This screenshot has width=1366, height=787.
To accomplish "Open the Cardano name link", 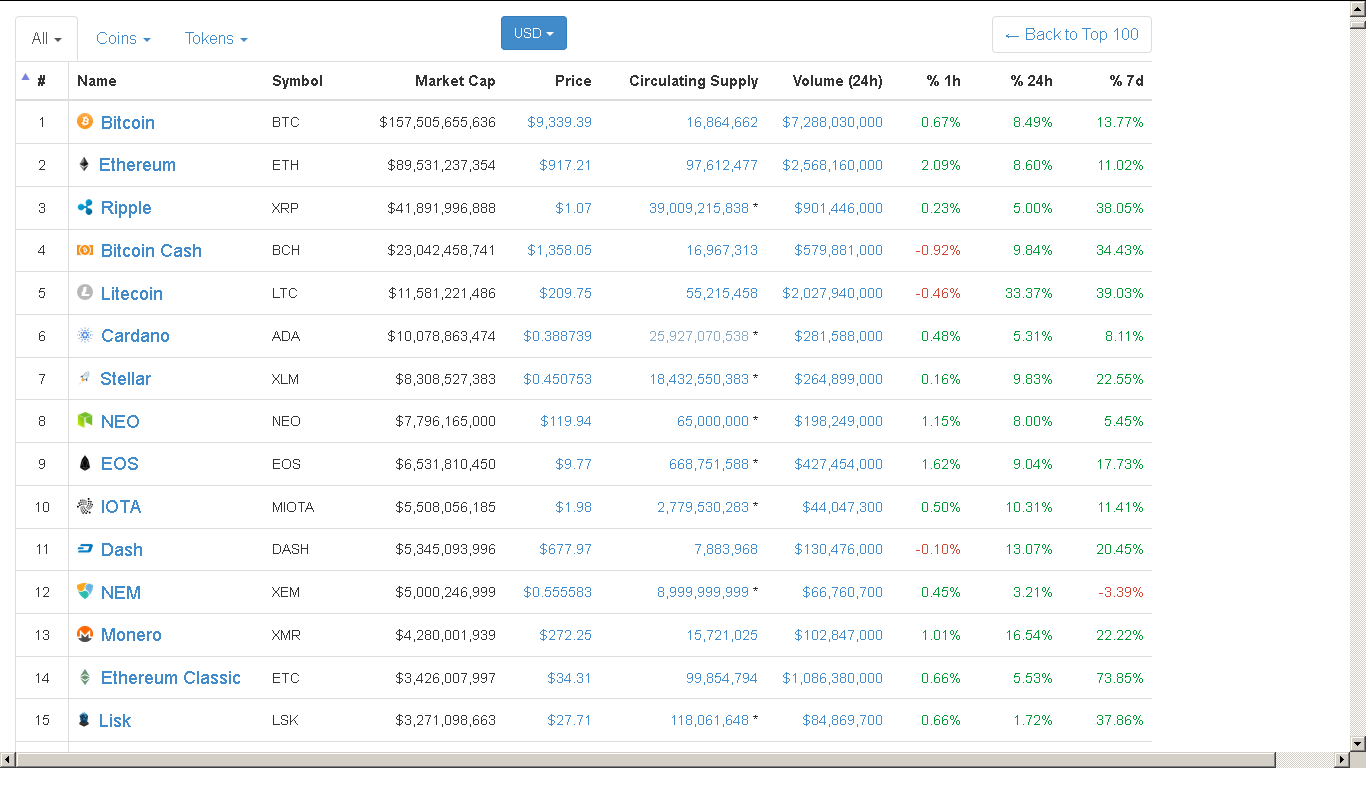I will [135, 336].
